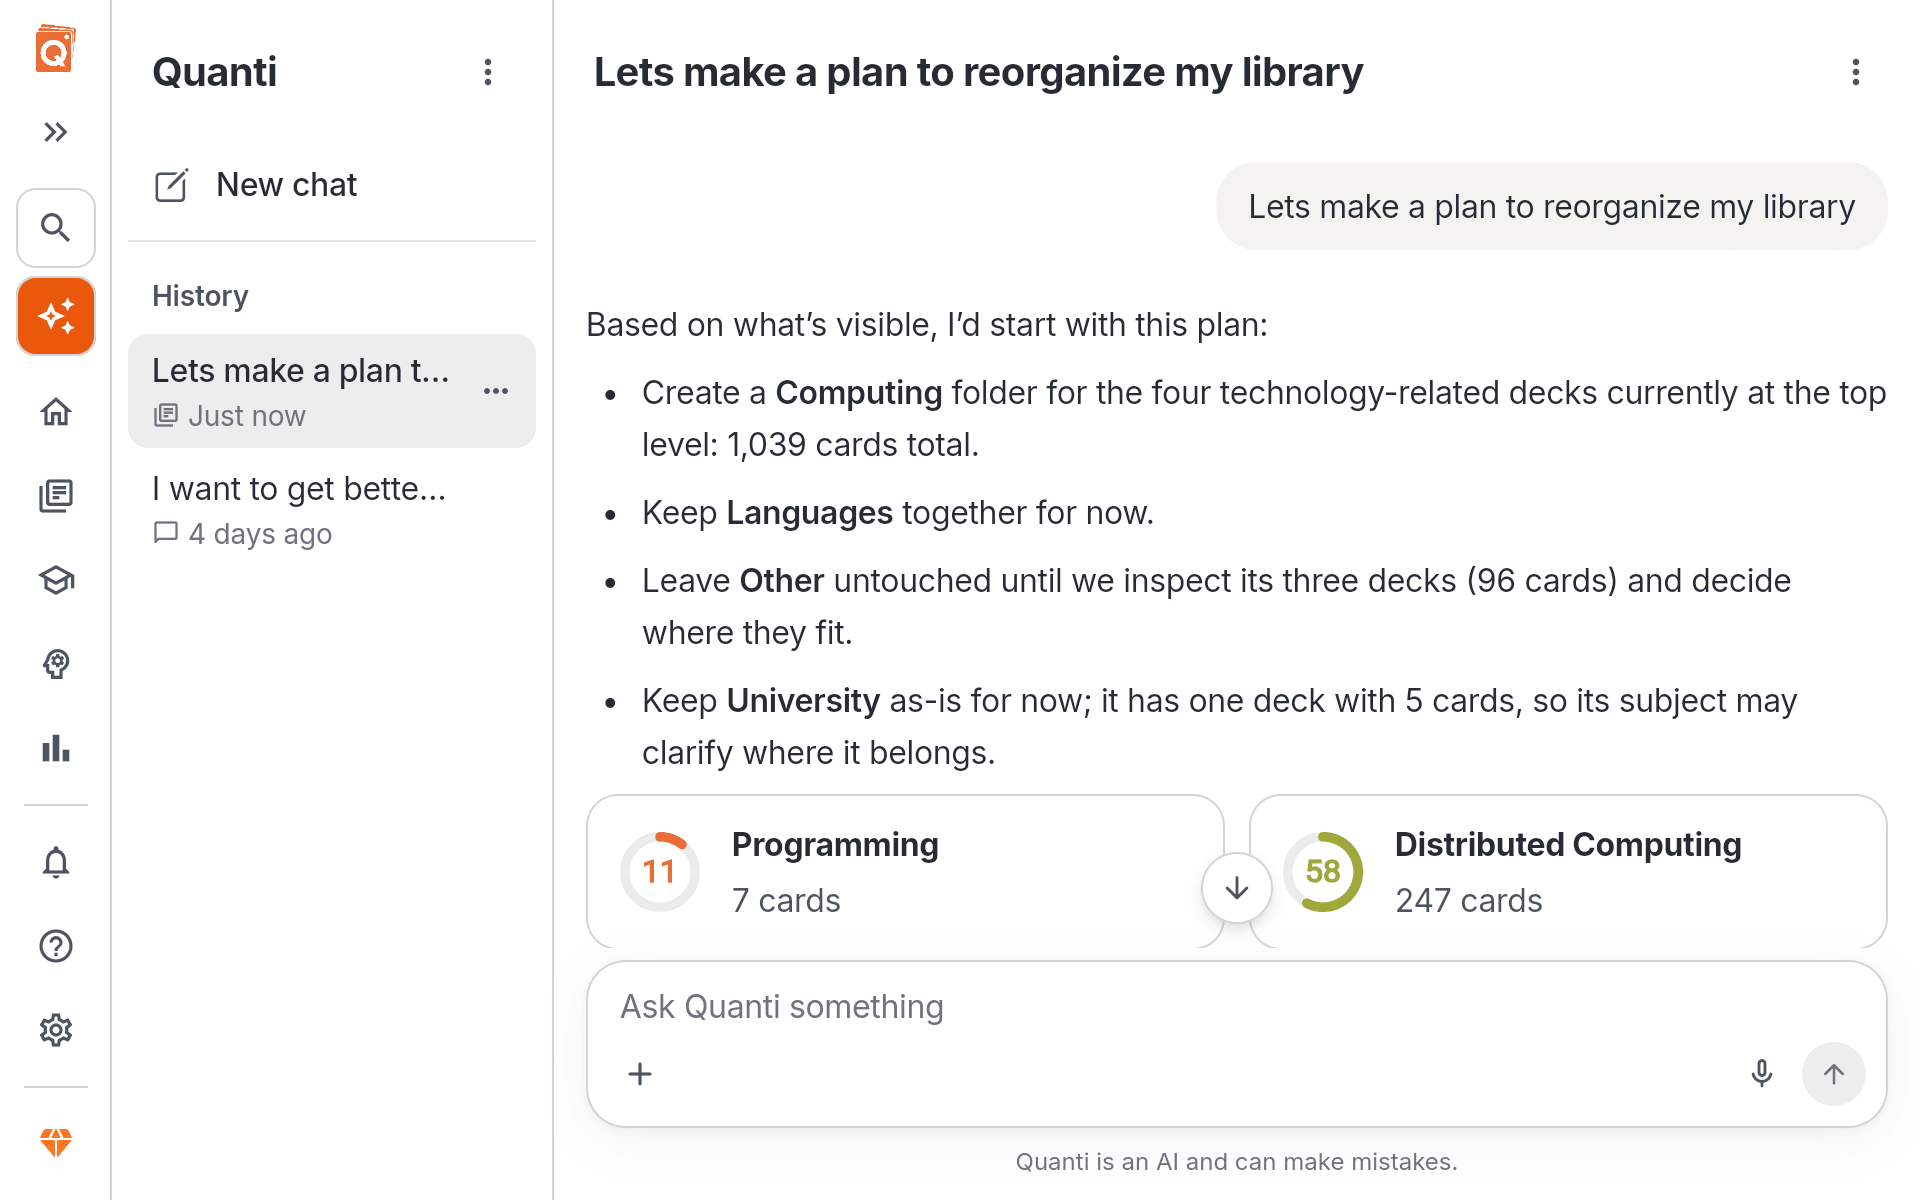Click the user message bubble

pyautogui.click(x=1551, y=207)
